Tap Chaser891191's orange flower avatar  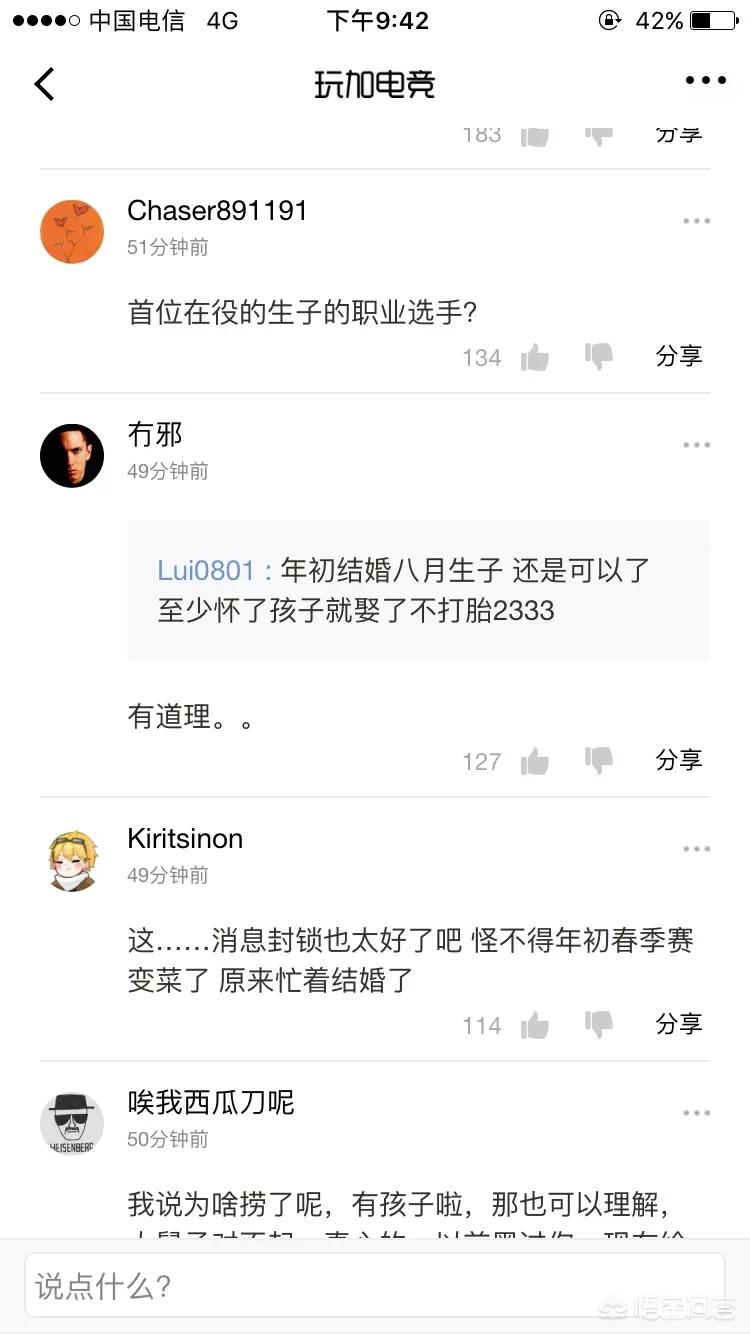[72, 232]
